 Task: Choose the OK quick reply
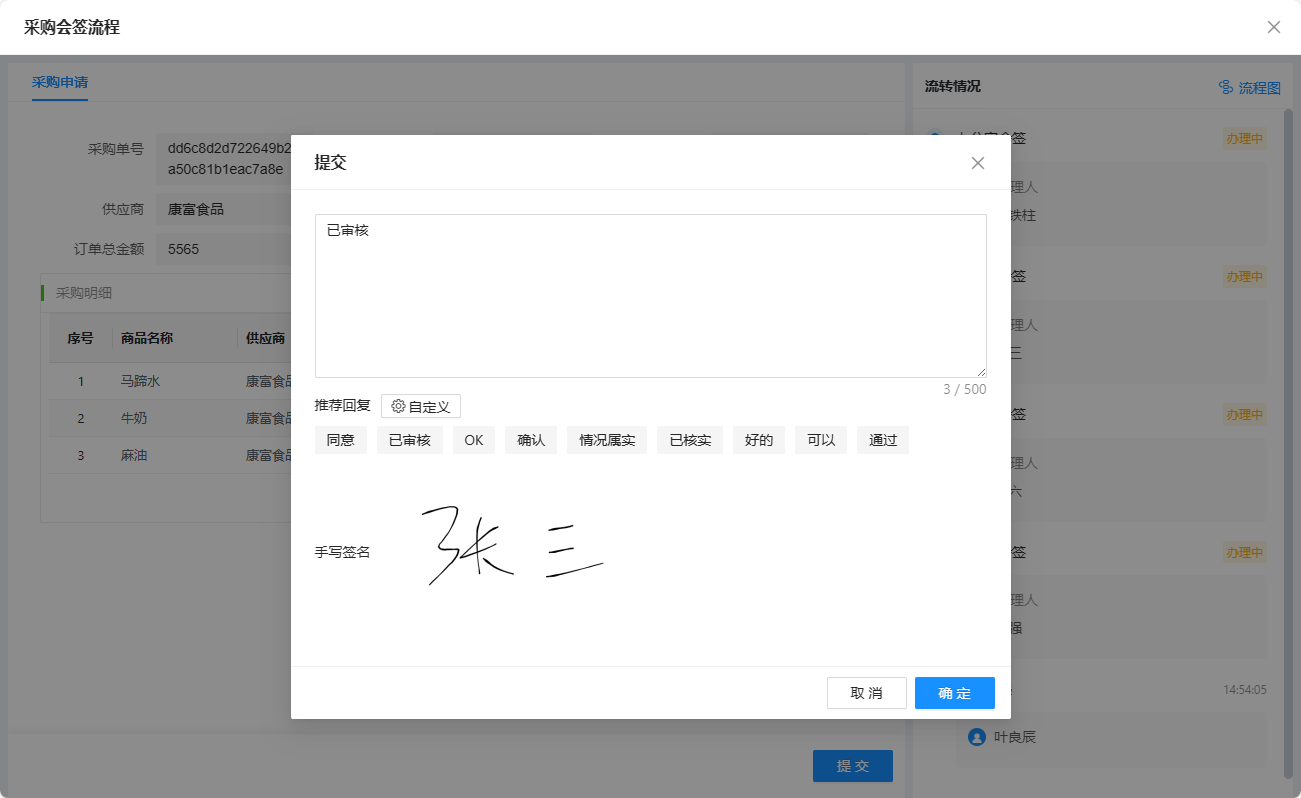click(x=474, y=440)
